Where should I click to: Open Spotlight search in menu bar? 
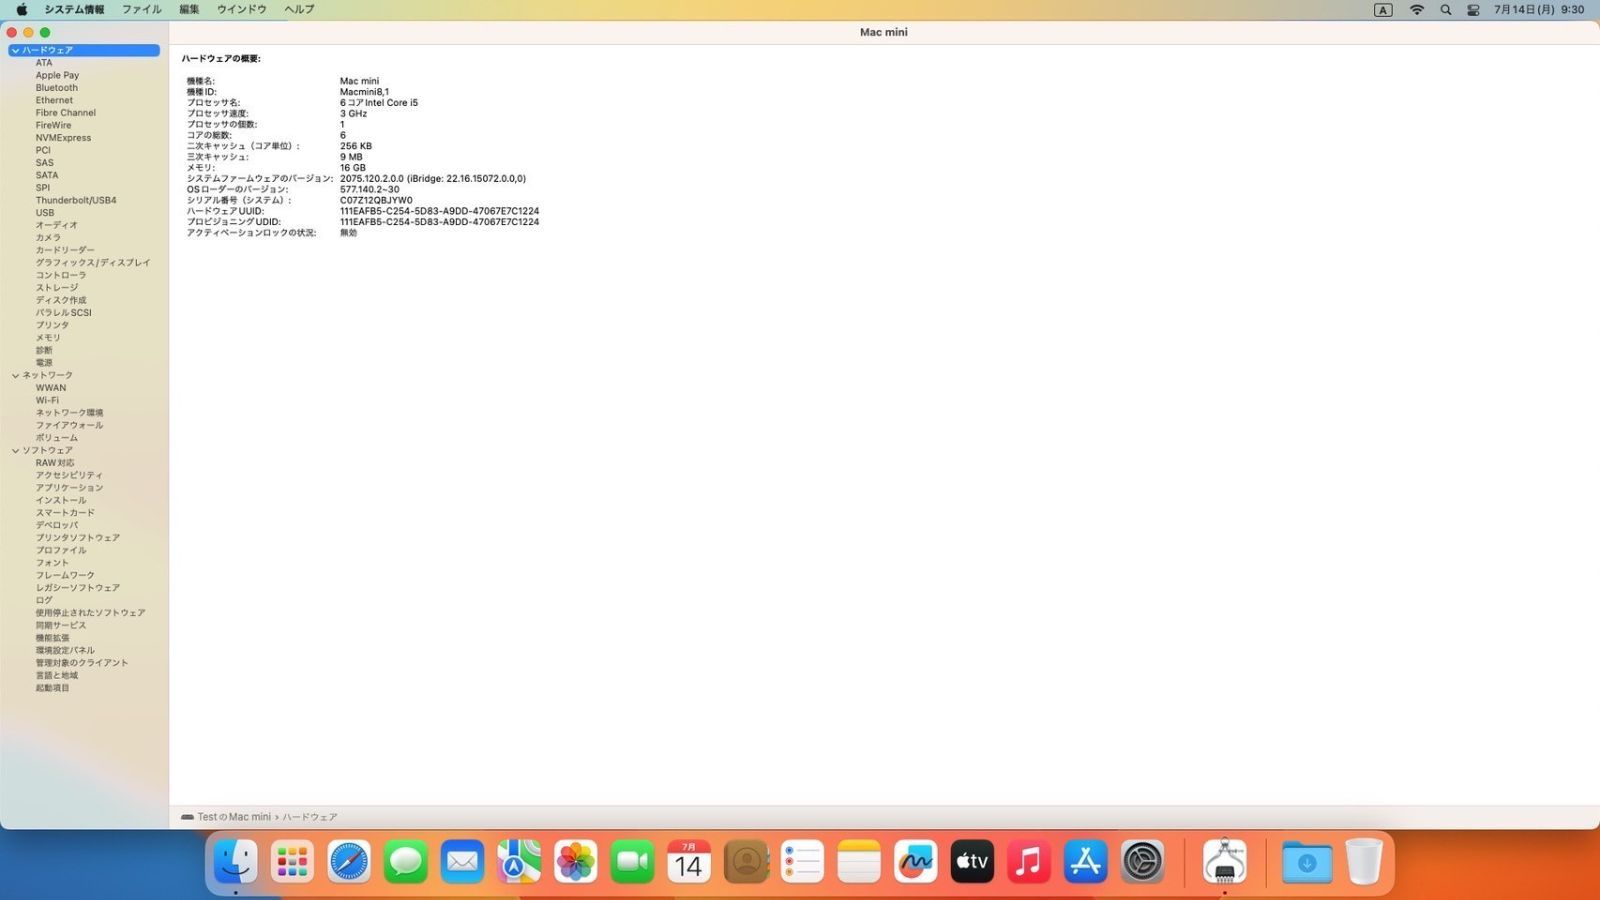coord(1445,9)
